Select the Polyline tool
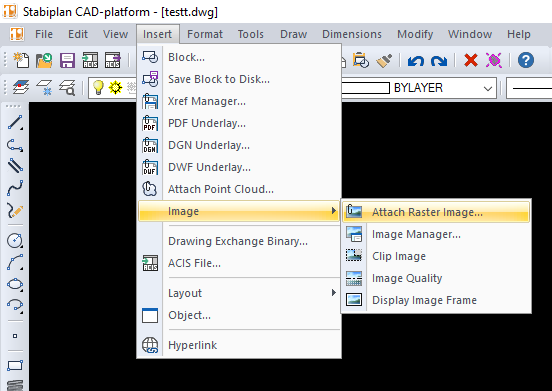 pyautogui.click(x=15, y=145)
